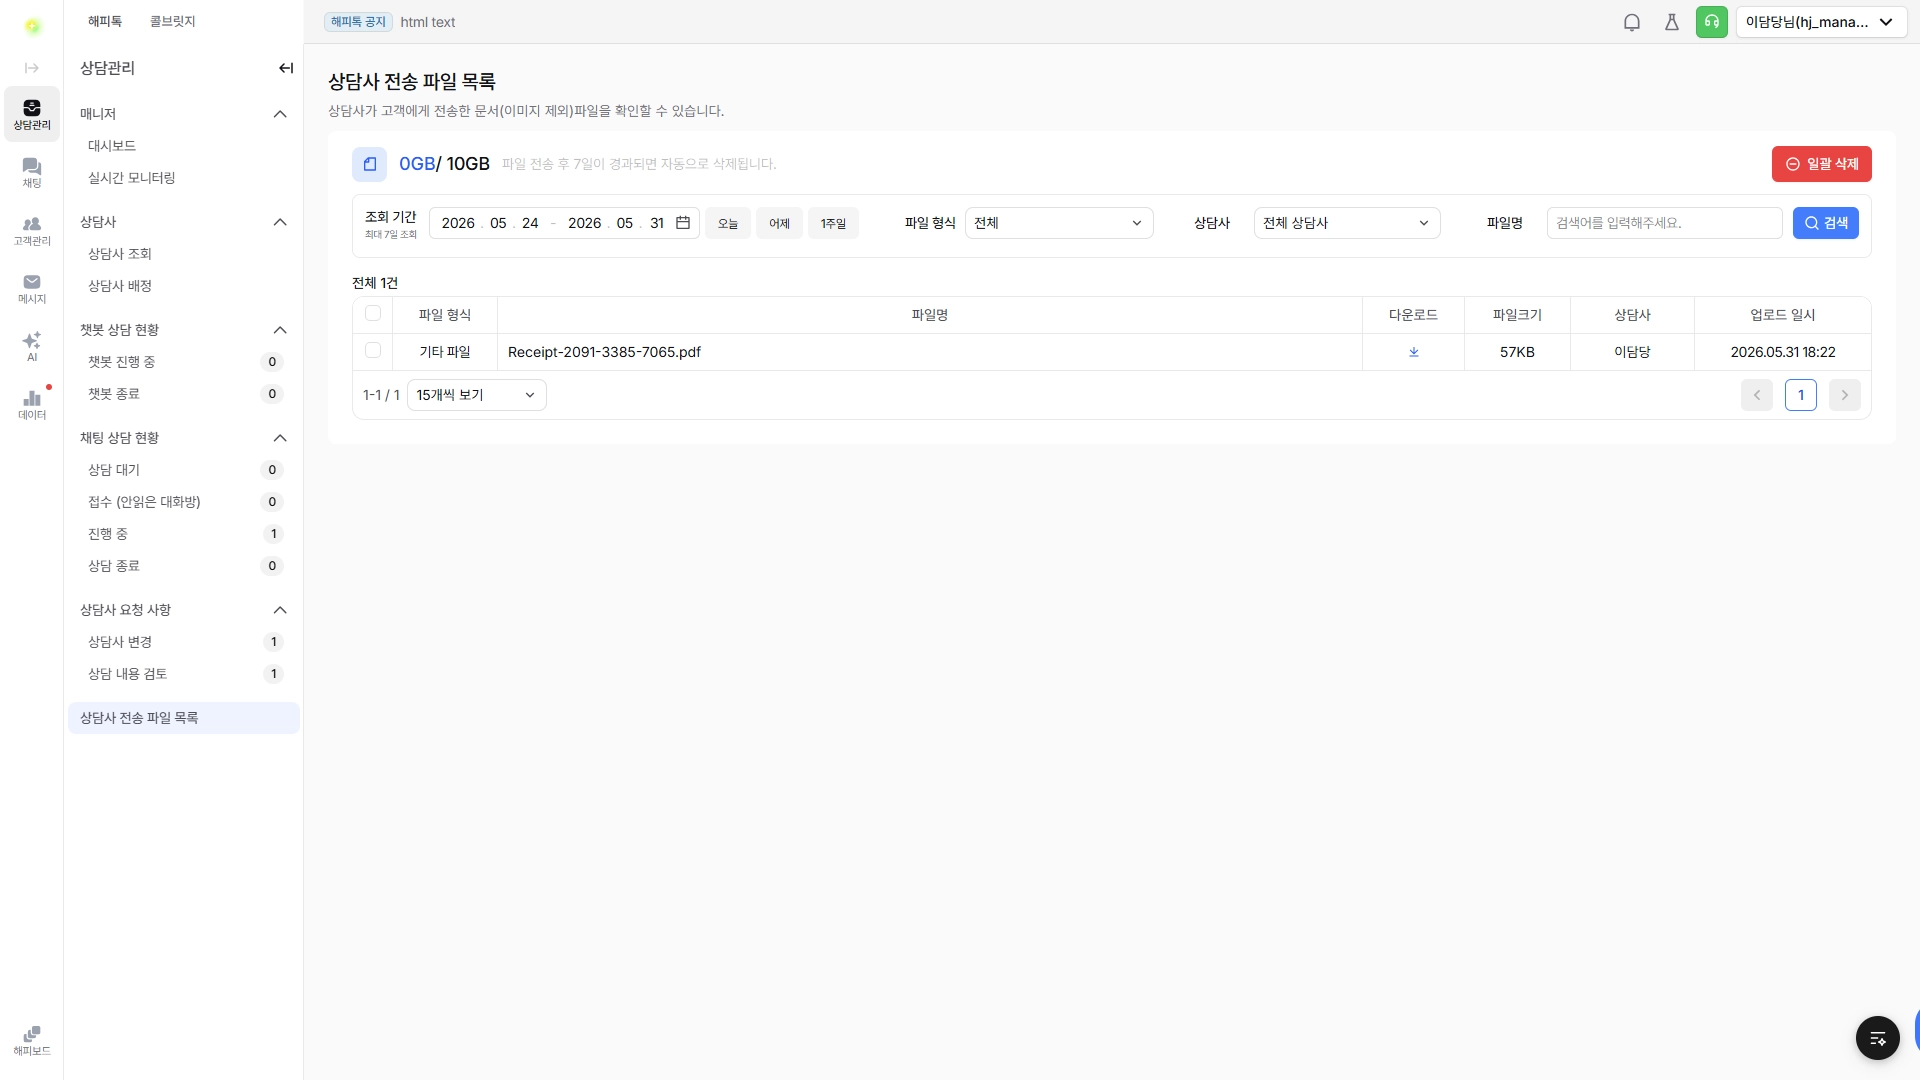Set period to 1주일

pyautogui.click(x=833, y=223)
